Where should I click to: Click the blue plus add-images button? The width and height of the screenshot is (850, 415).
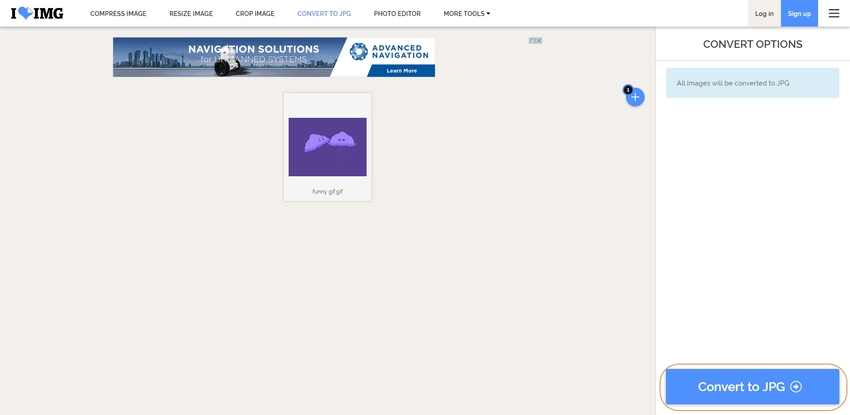[635, 97]
